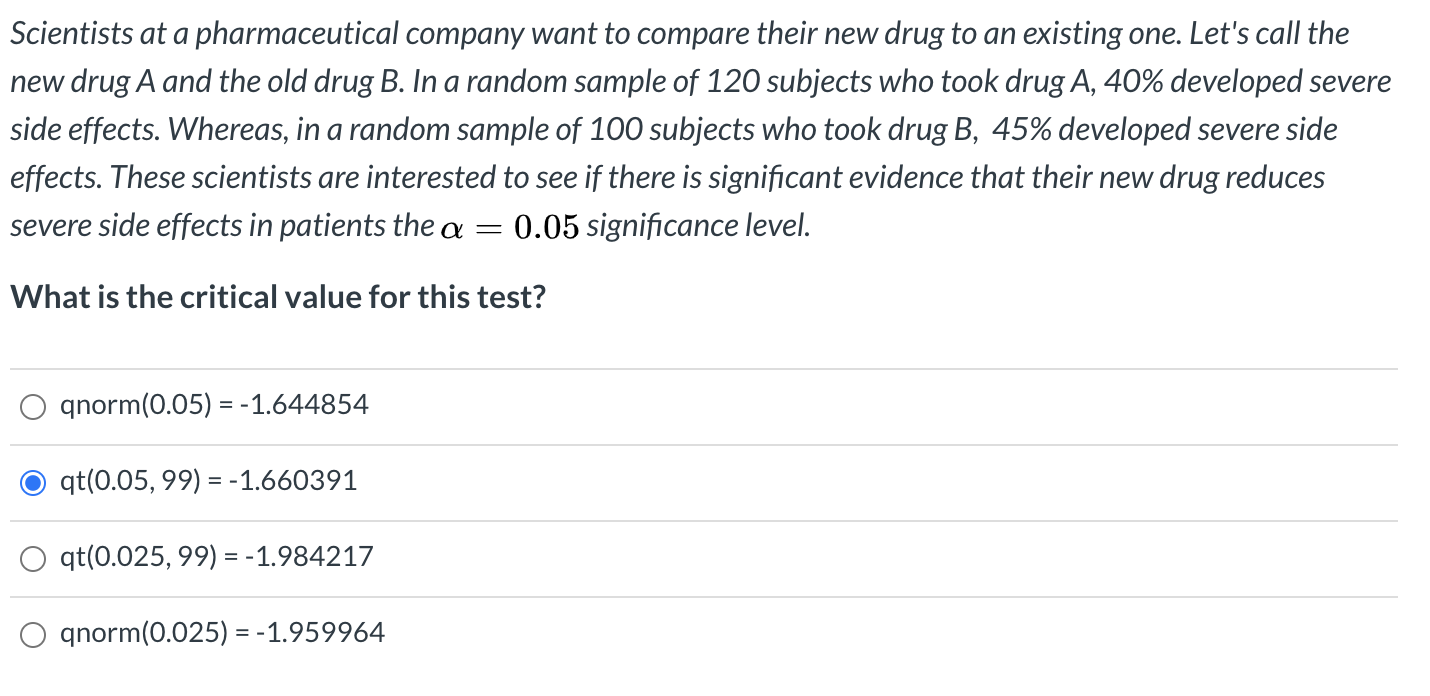Click the 0.05 value beside the alpha symbol
Screen dimensions: 1430x696
(546, 227)
